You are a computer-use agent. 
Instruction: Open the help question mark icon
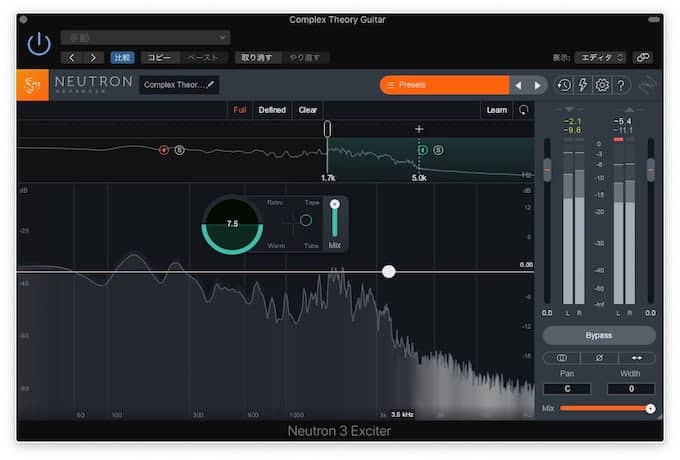(621, 85)
